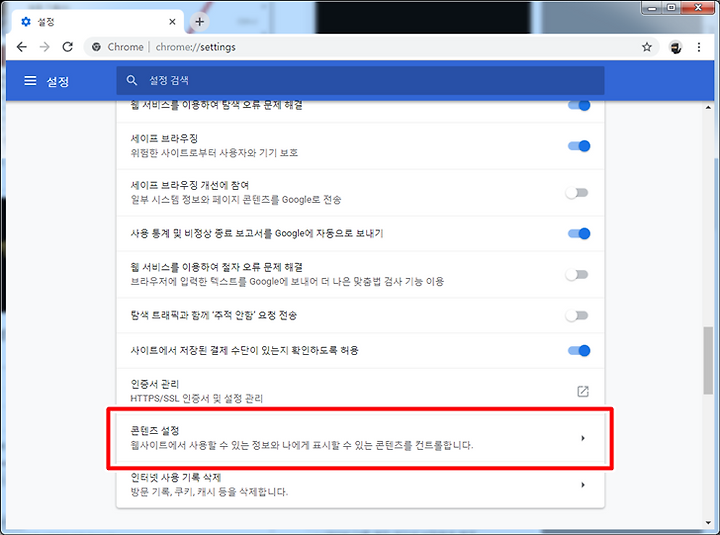Click the 인터넷 사용 기록 삭제 title

(x=176, y=478)
